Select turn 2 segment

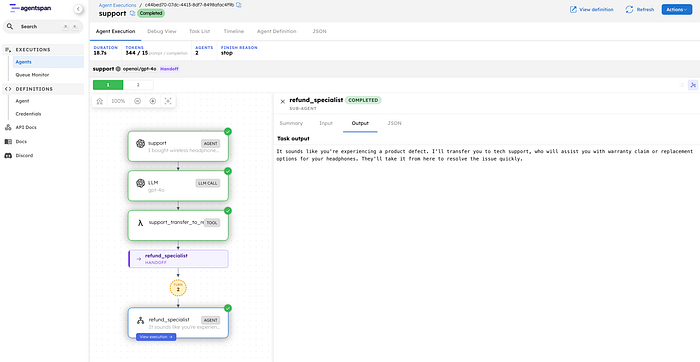tap(138, 85)
